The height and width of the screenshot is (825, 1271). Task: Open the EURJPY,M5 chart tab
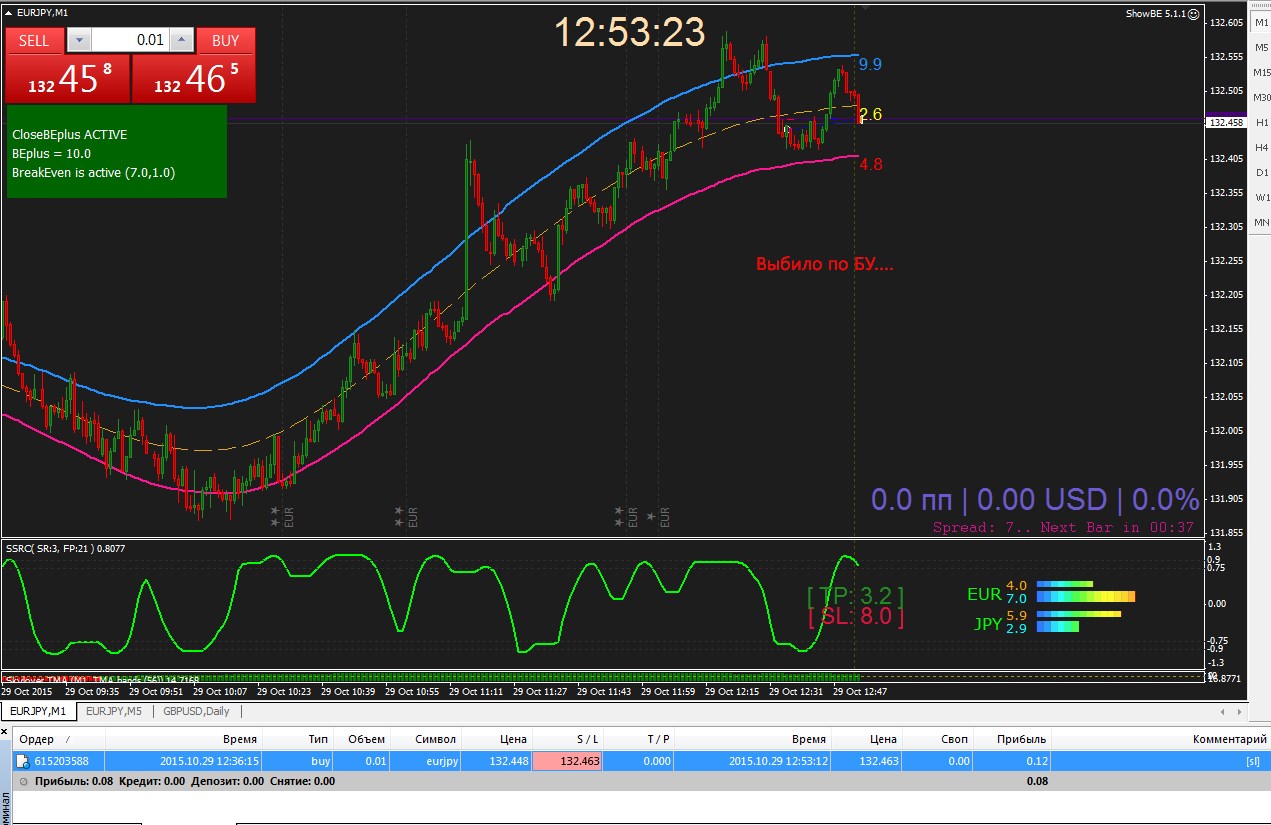coord(113,711)
